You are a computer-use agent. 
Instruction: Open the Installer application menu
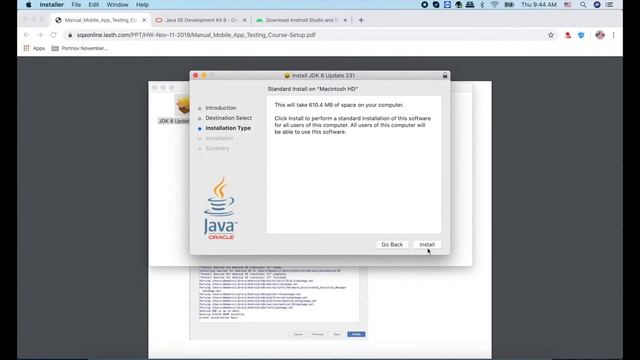51,4
